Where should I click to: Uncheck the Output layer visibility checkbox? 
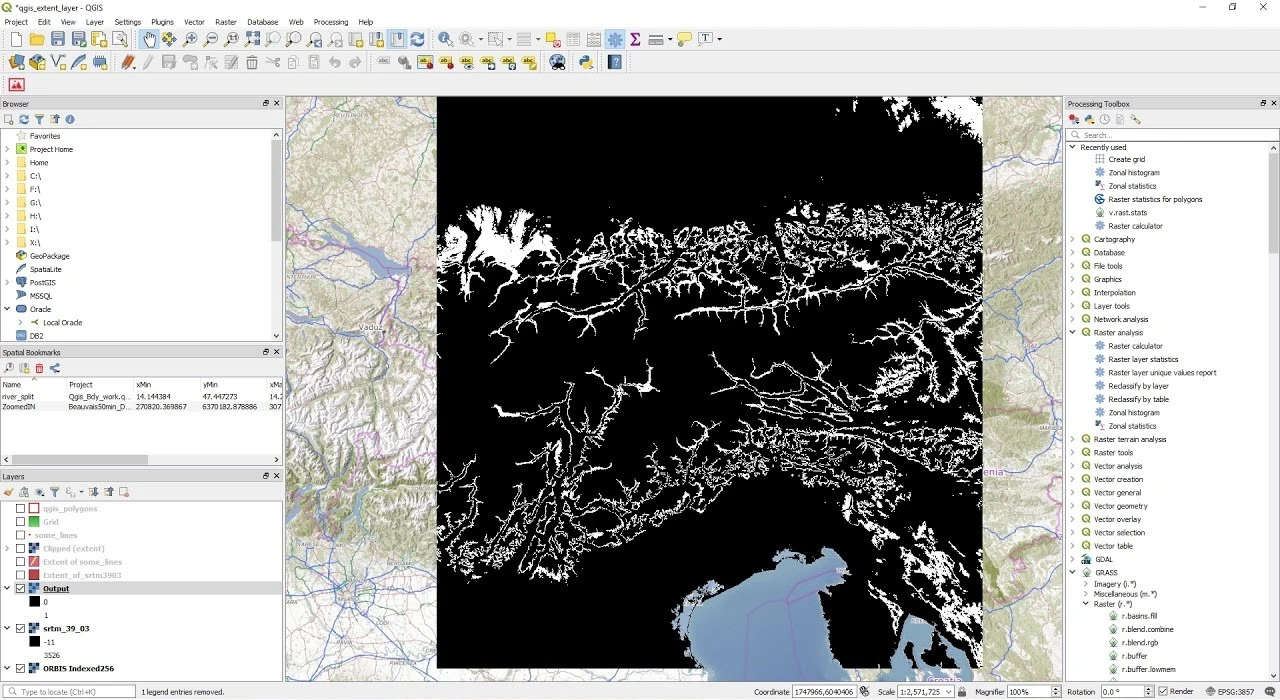[x=20, y=589]
